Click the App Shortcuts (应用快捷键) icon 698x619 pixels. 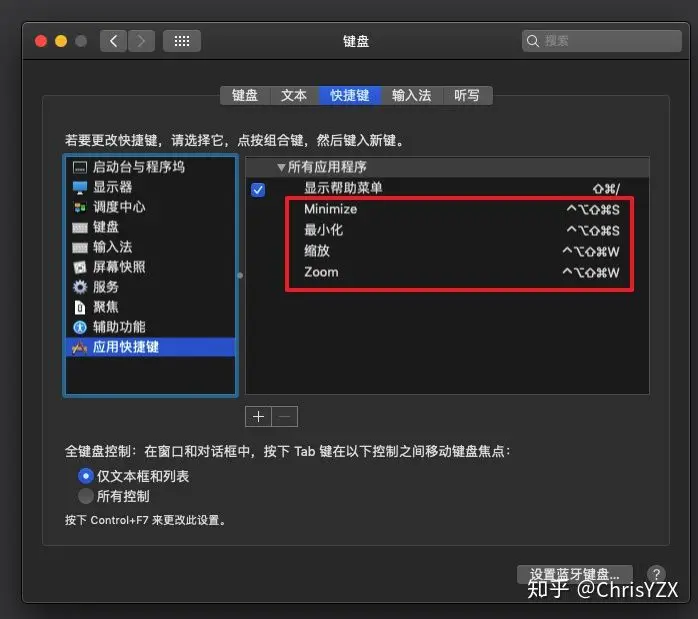click(80, 347)
